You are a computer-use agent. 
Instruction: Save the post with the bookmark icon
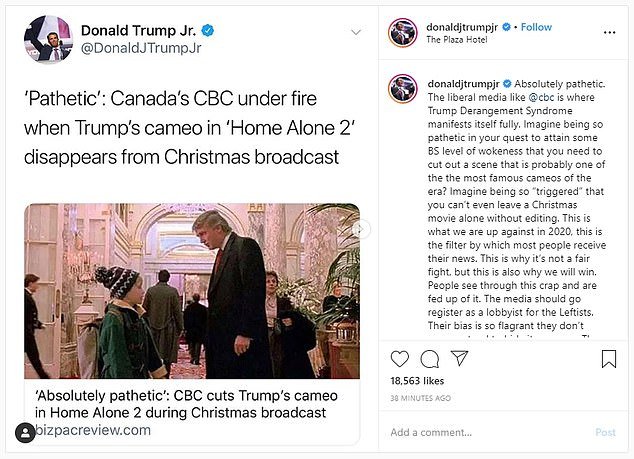point(609,358)
